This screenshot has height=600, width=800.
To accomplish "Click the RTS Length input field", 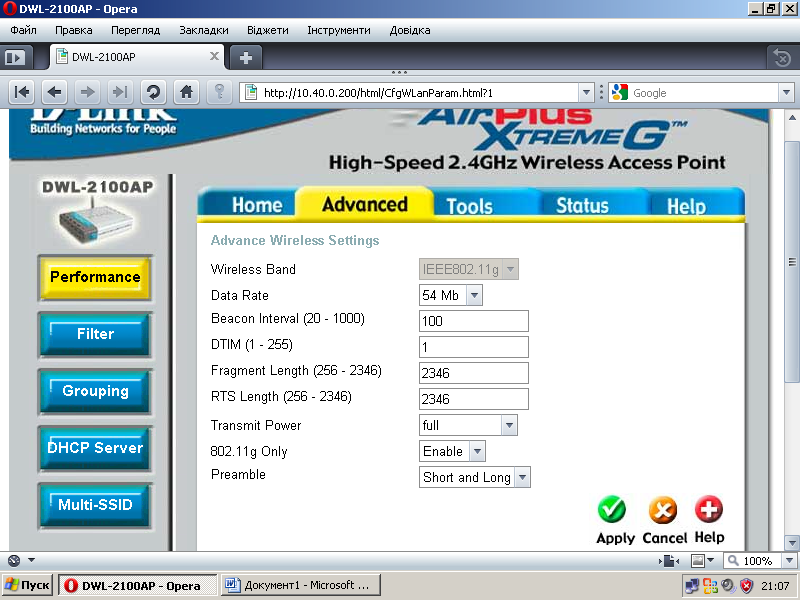I will (x=473, y=399).
